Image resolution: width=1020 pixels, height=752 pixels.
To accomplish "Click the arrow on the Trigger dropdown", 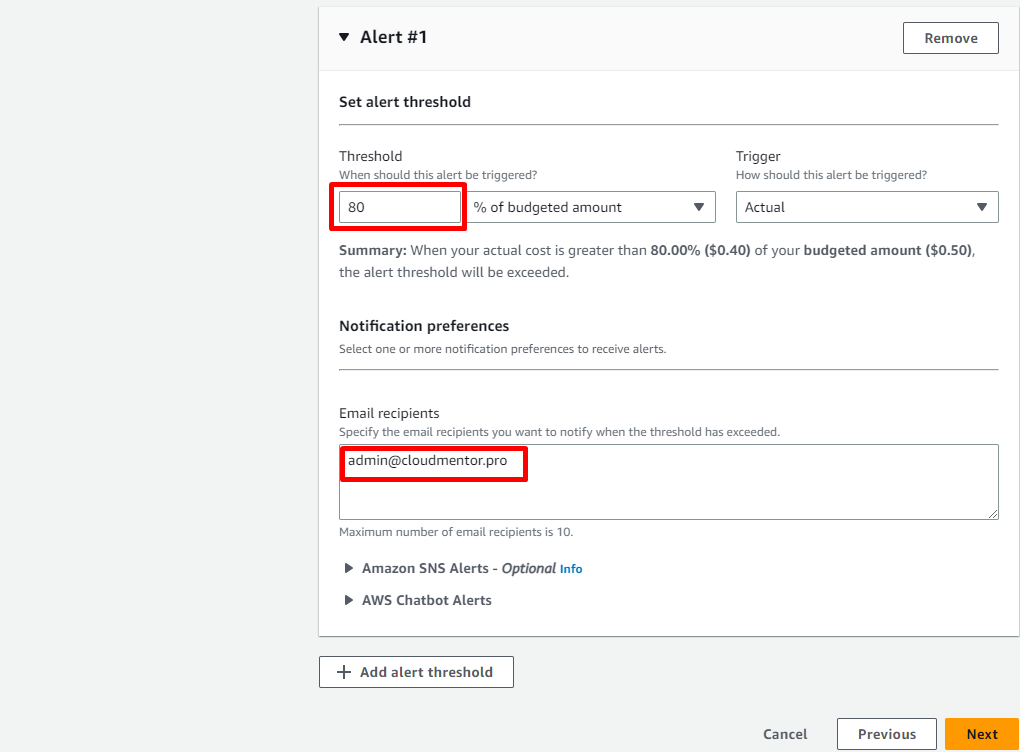I will [x=982, y=207].
